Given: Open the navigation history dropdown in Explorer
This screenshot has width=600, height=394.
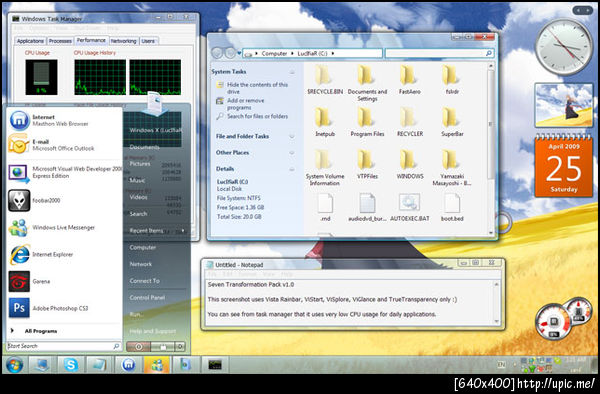Looking at the screenshot, I should [x=240, y=53].
